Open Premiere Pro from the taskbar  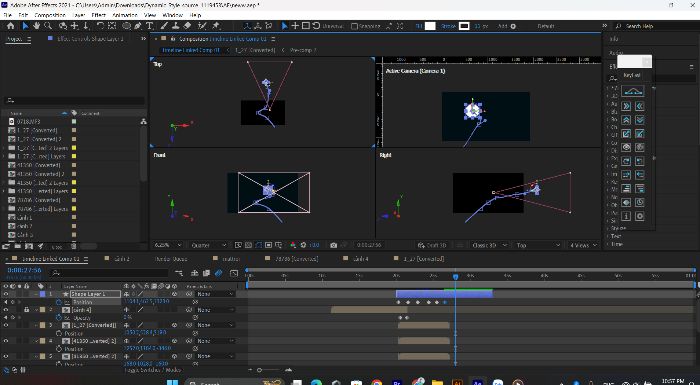pyautogui.click(x=396, y=382)
